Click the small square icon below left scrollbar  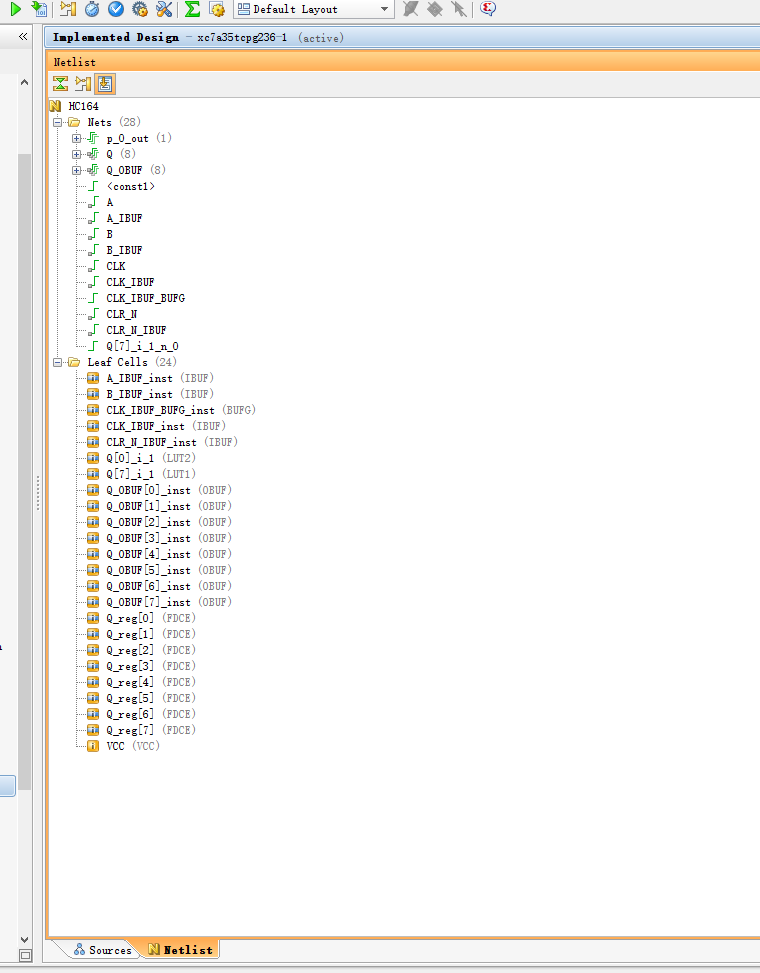(x=25, y=956)
